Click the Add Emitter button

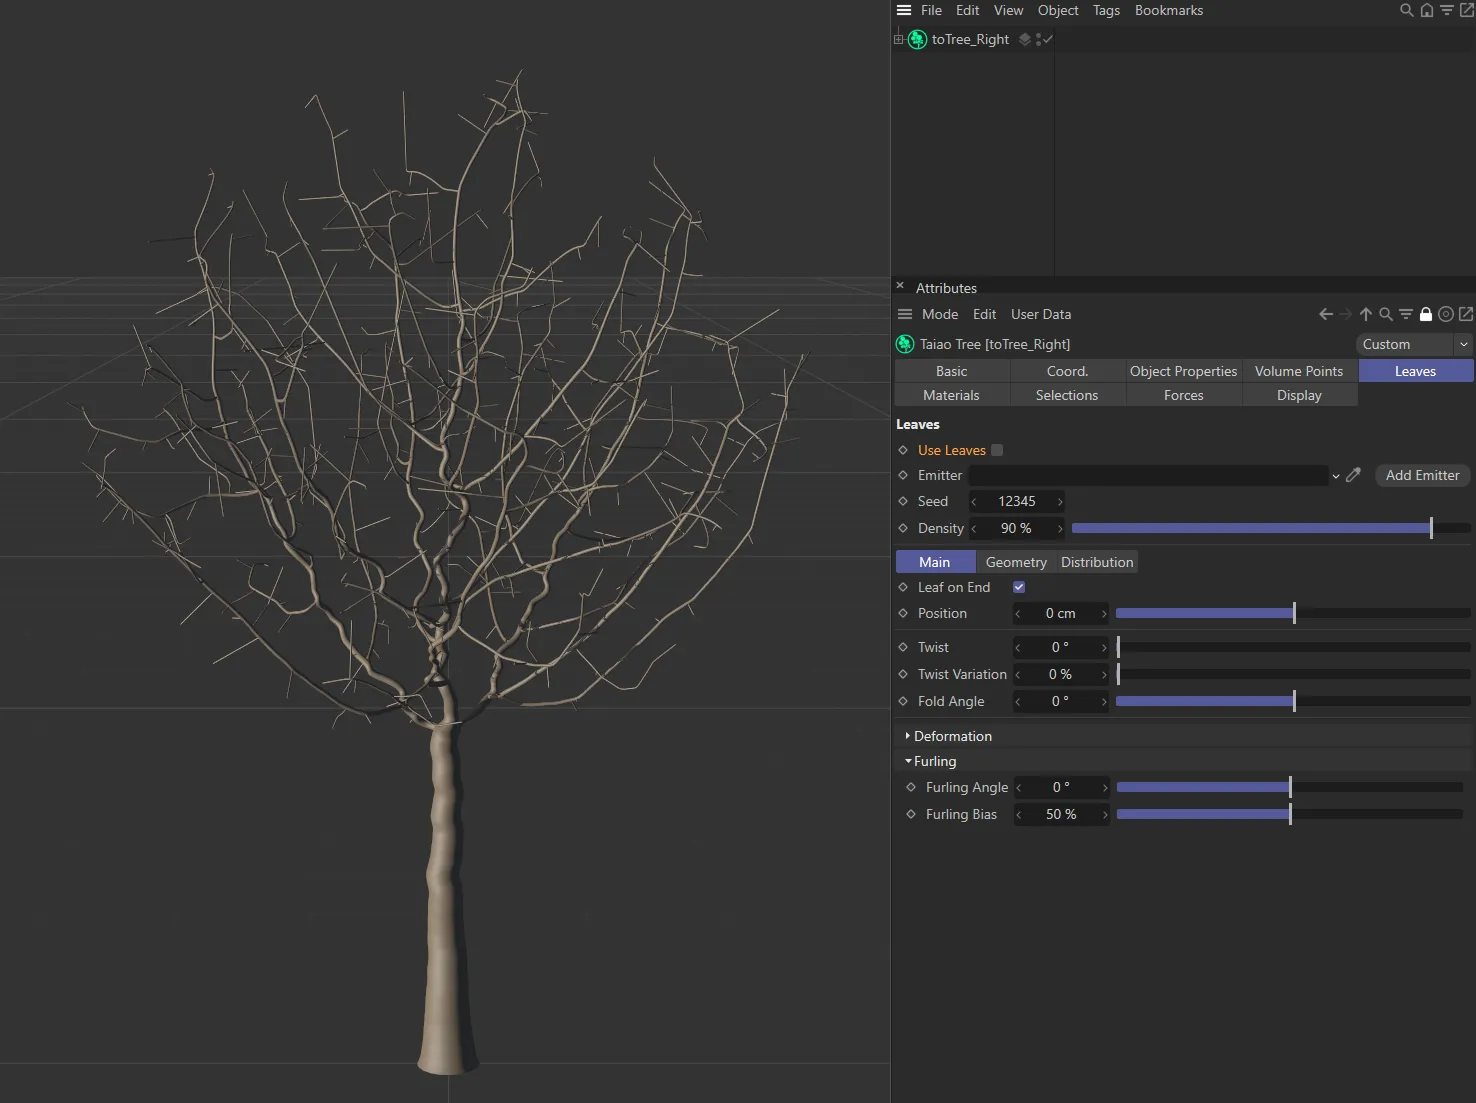1422,475
